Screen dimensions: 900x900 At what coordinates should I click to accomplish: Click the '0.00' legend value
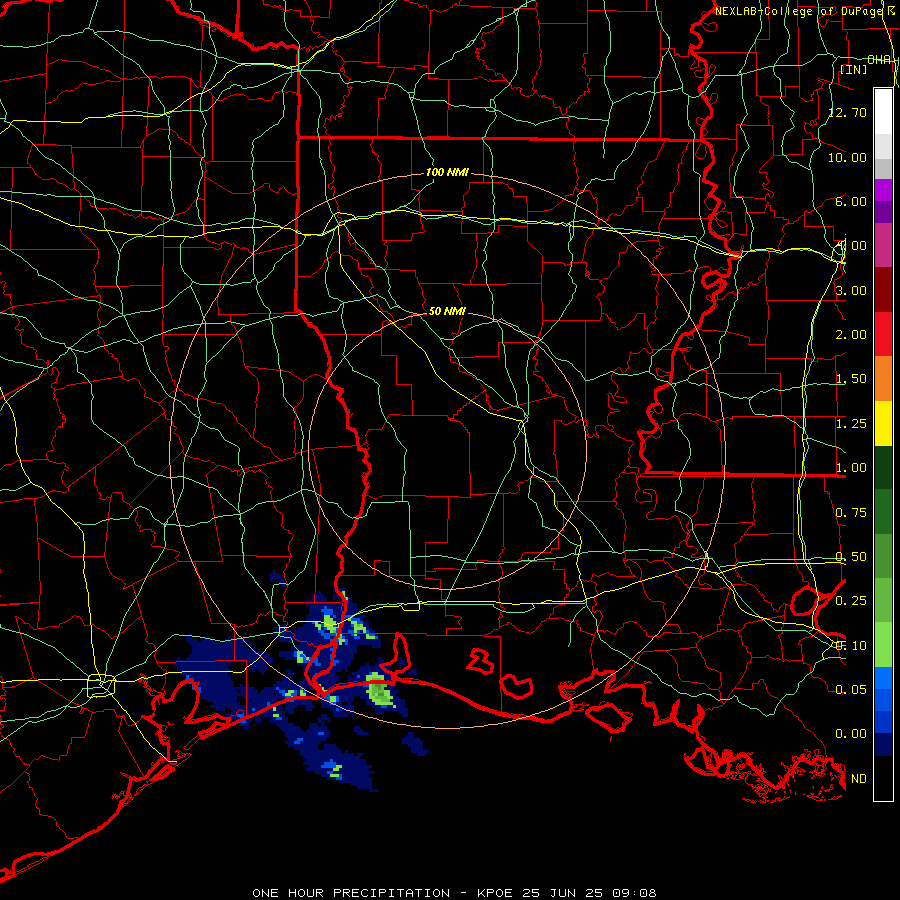[851, 734]
